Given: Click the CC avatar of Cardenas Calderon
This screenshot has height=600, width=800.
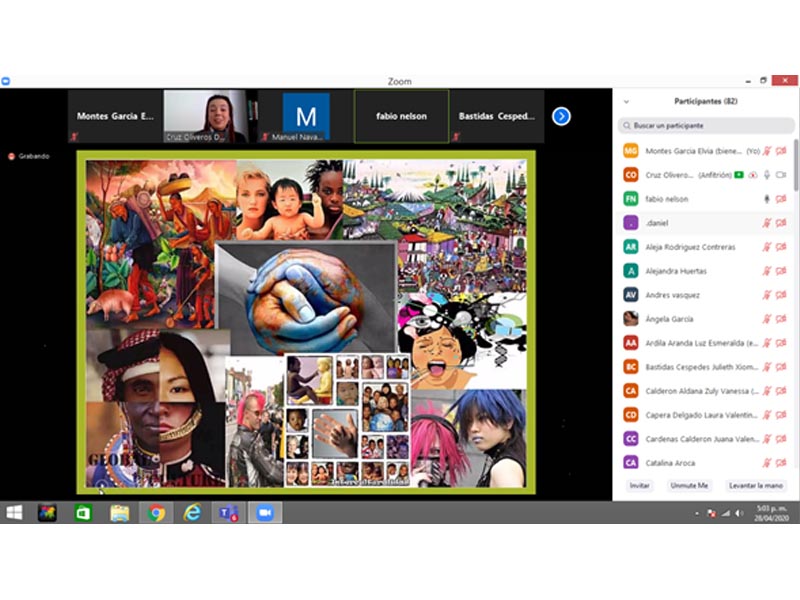Looking at the screenshot, I should coord(631,439).
